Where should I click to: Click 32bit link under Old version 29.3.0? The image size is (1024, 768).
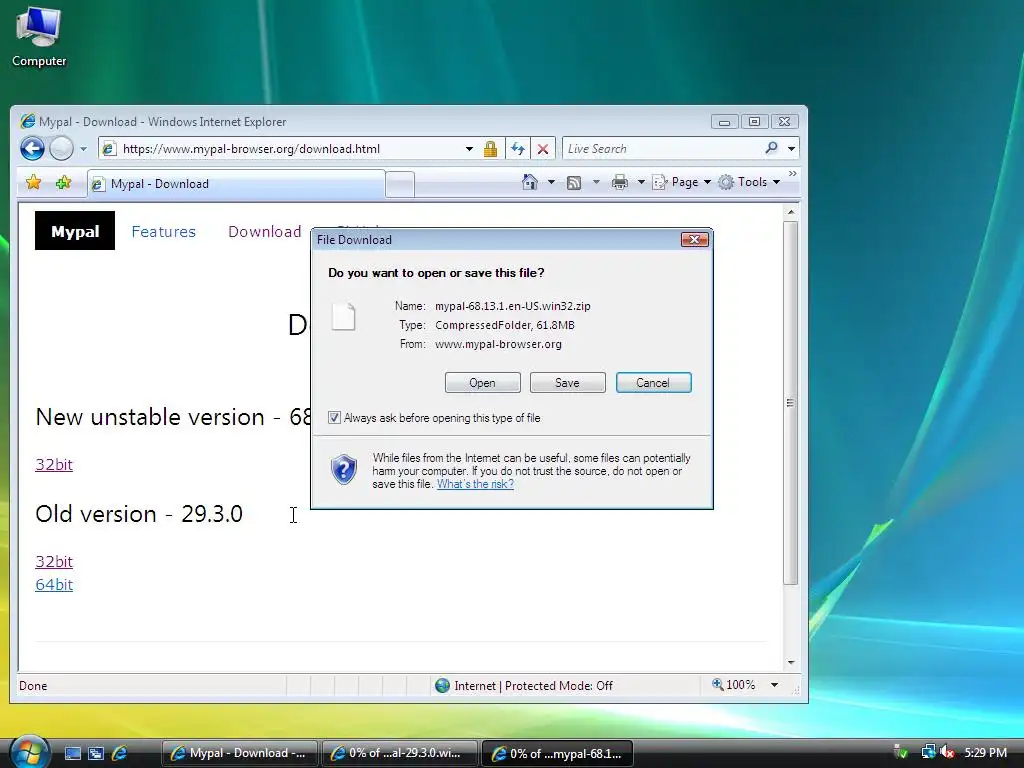click(54, 562)
